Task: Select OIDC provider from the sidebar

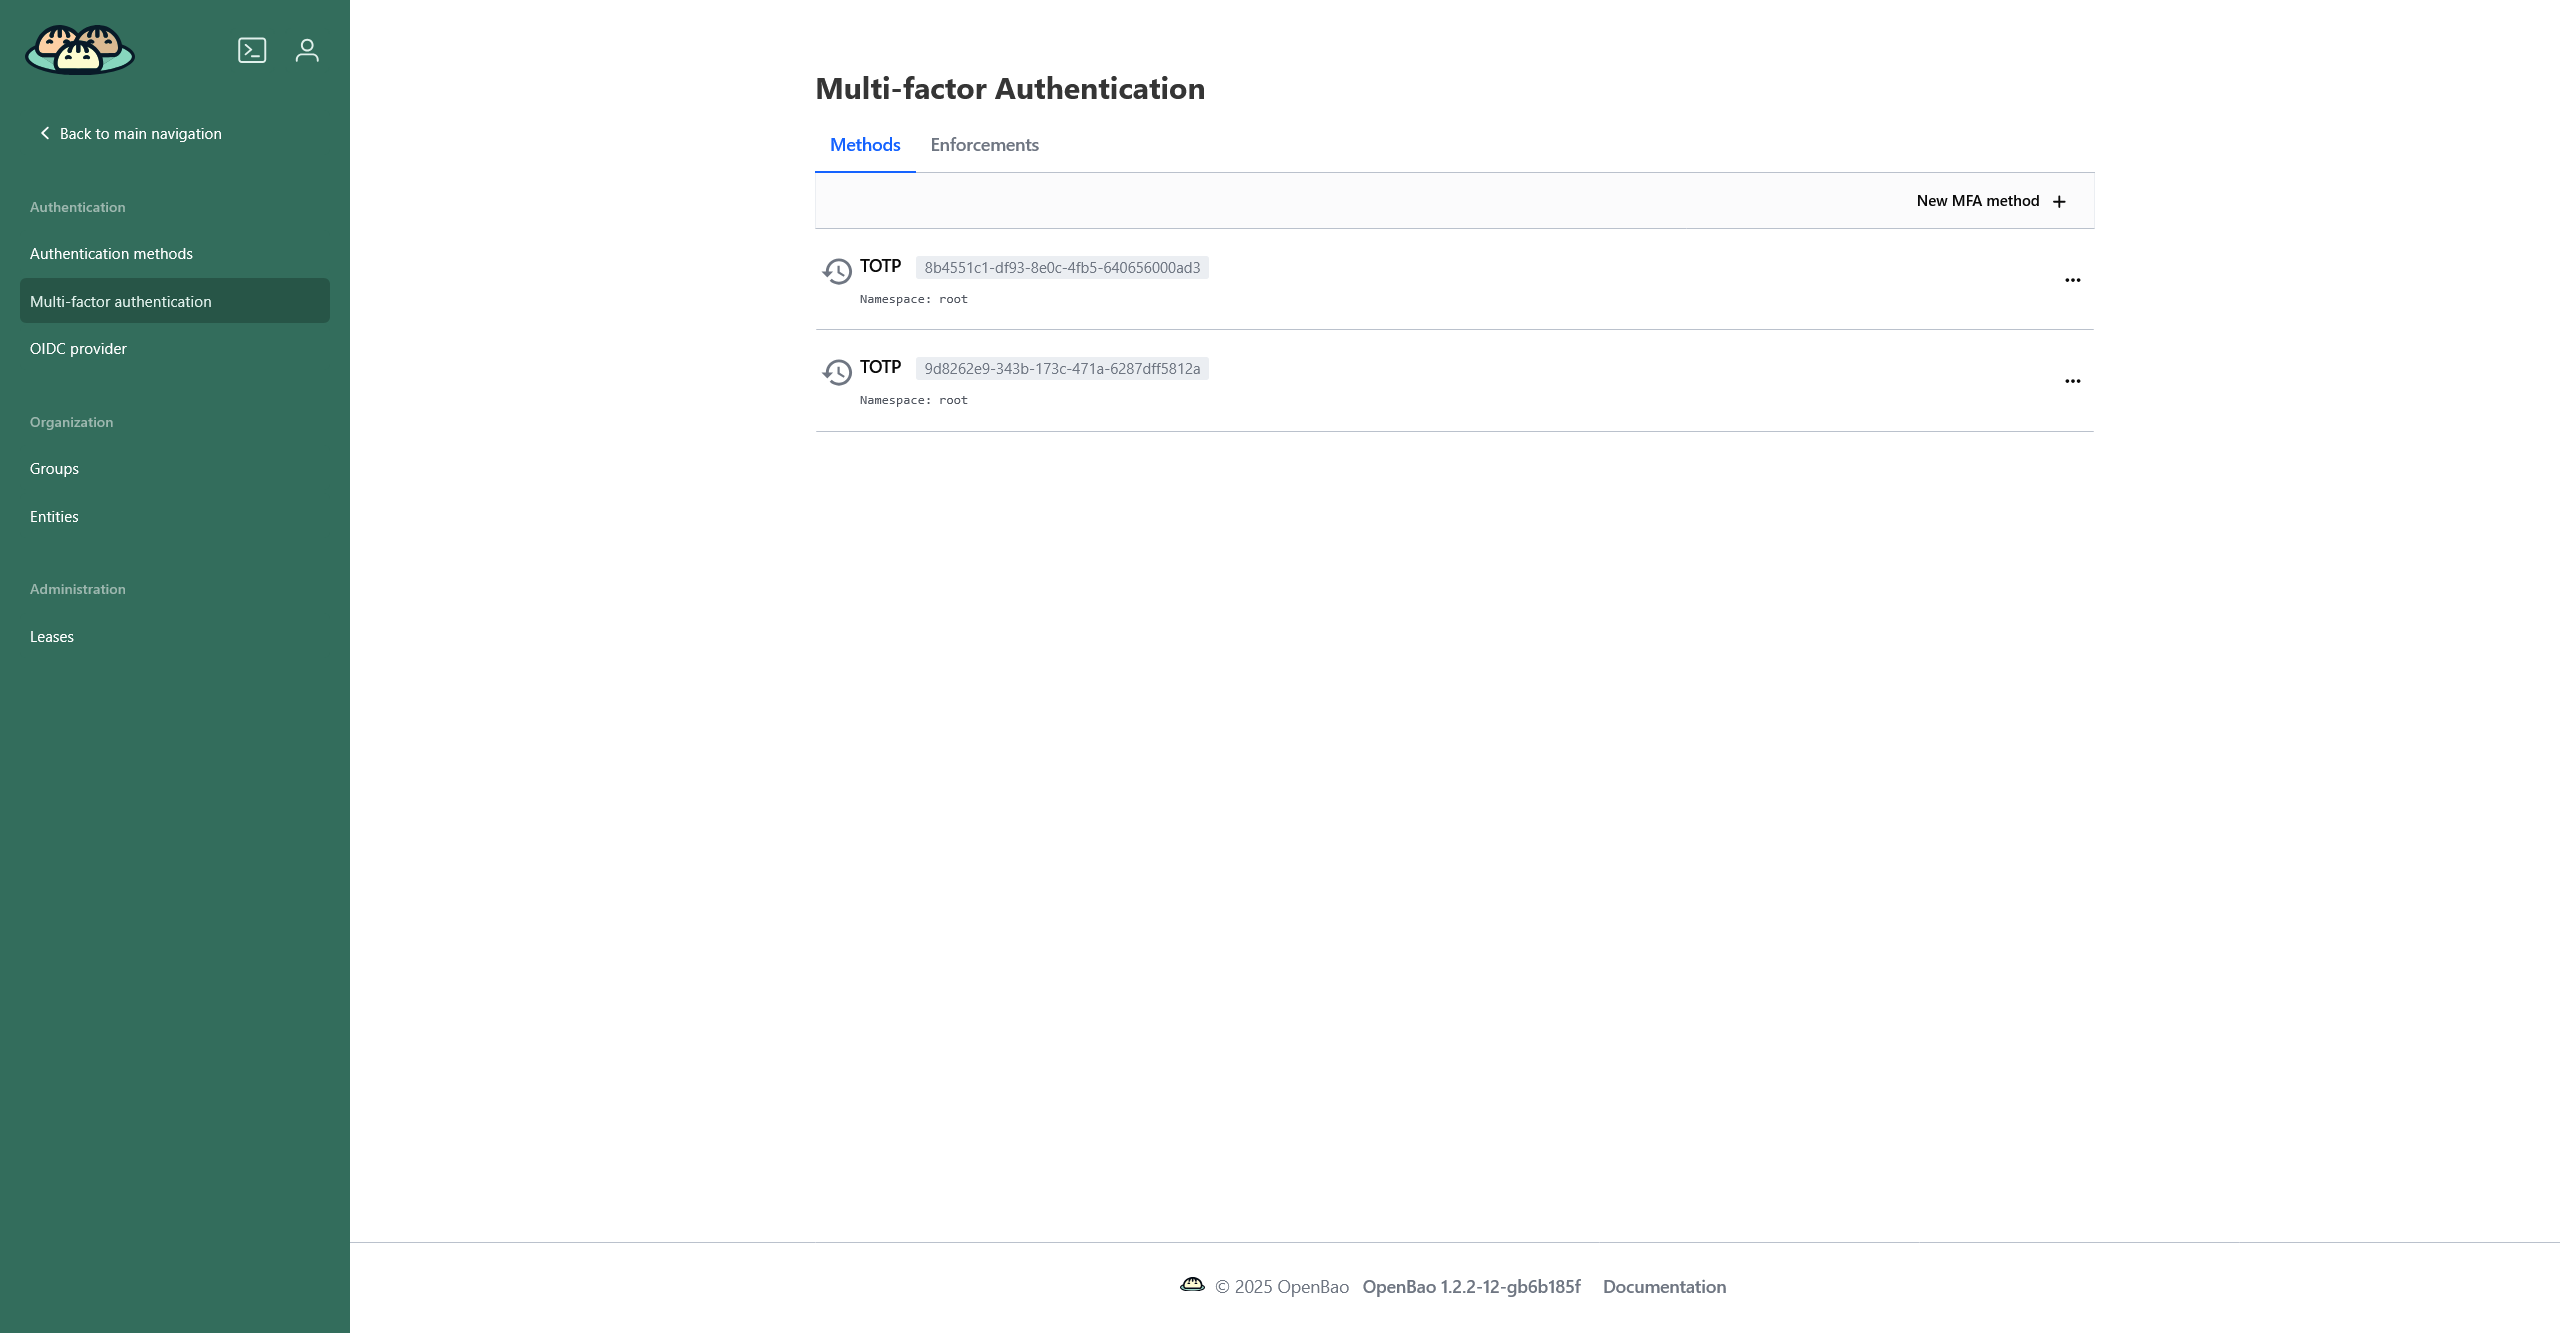Action: pos(78,348)
